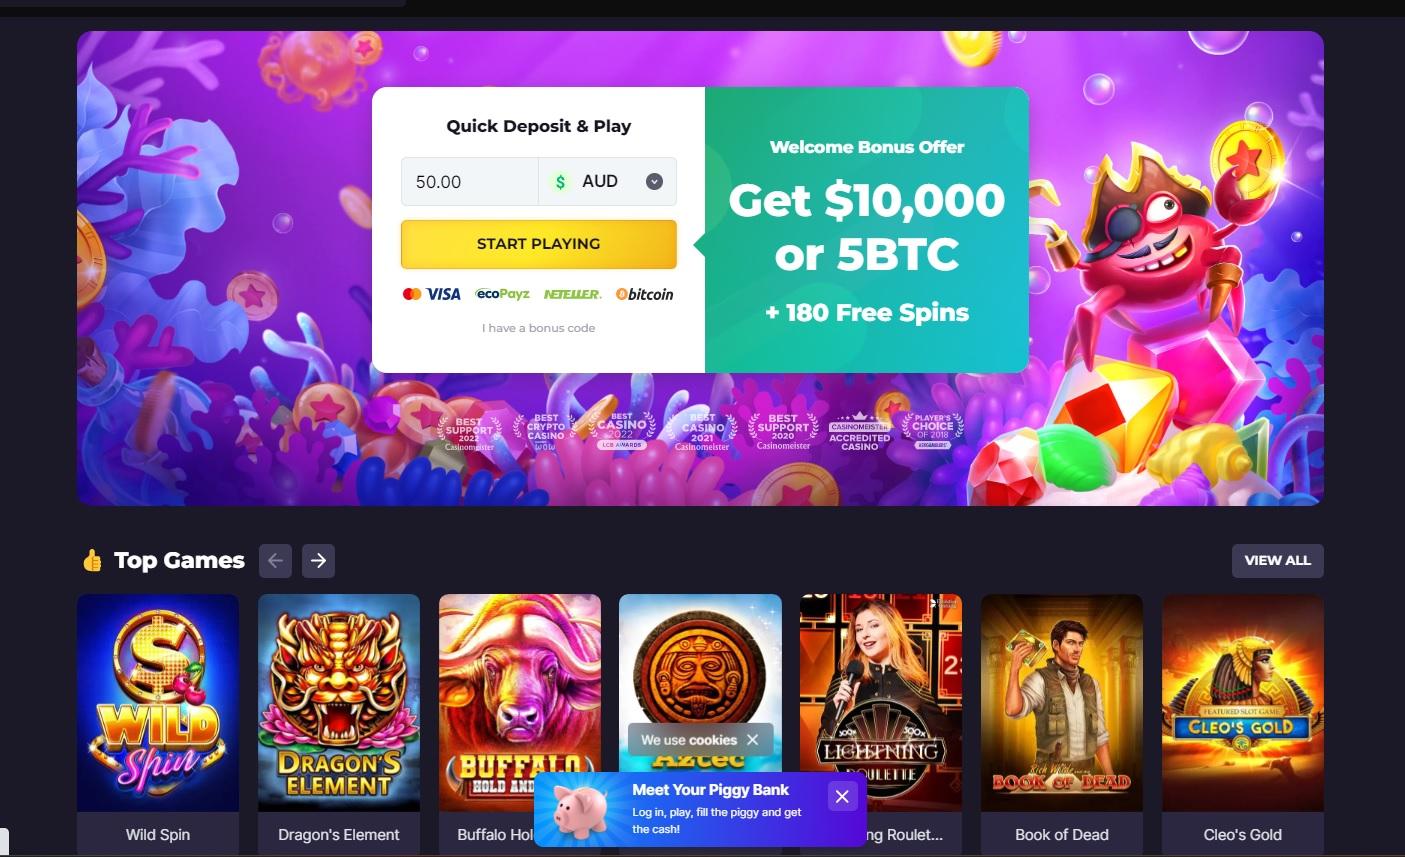
Task: Open the AUD currency dropdown
Action: 607,181
